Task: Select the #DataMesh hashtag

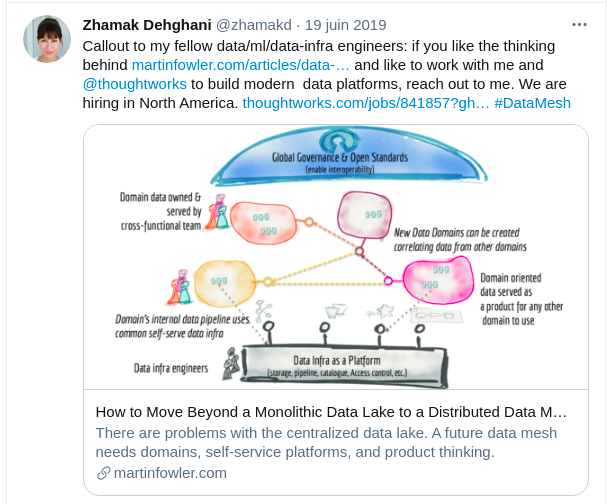Action: point(533,103)
